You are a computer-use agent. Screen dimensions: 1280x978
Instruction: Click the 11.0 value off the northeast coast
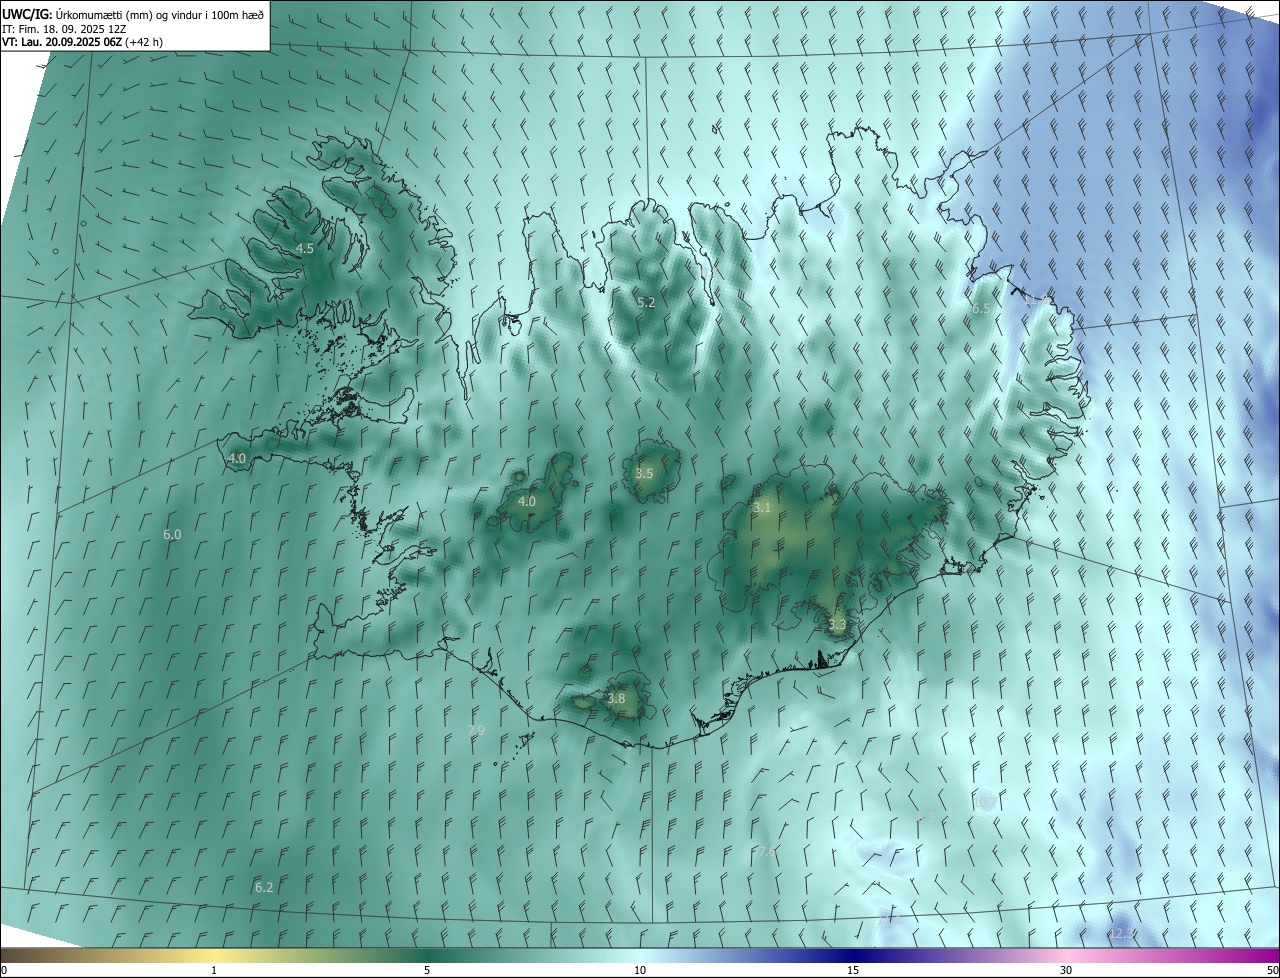[x=1036, y=299]
